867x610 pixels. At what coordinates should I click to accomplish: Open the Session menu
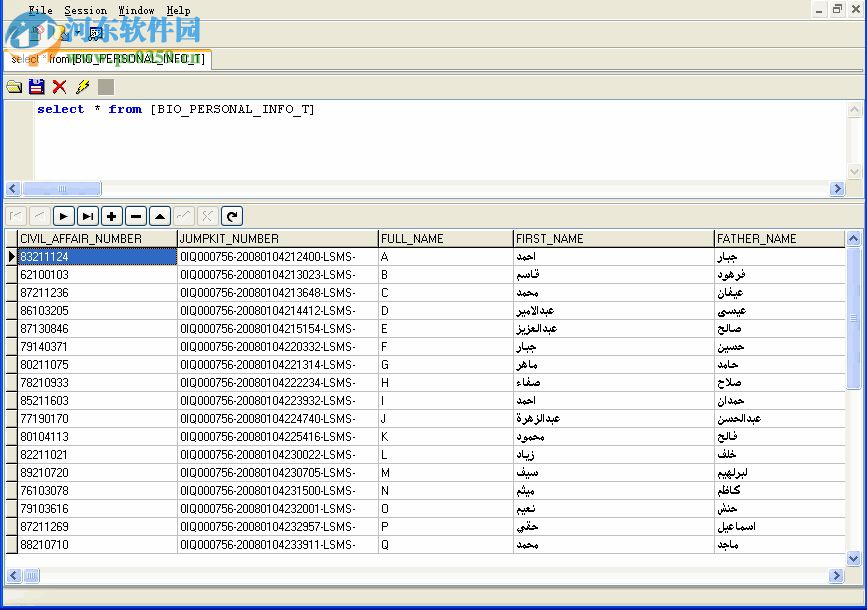tap(86, 10)
